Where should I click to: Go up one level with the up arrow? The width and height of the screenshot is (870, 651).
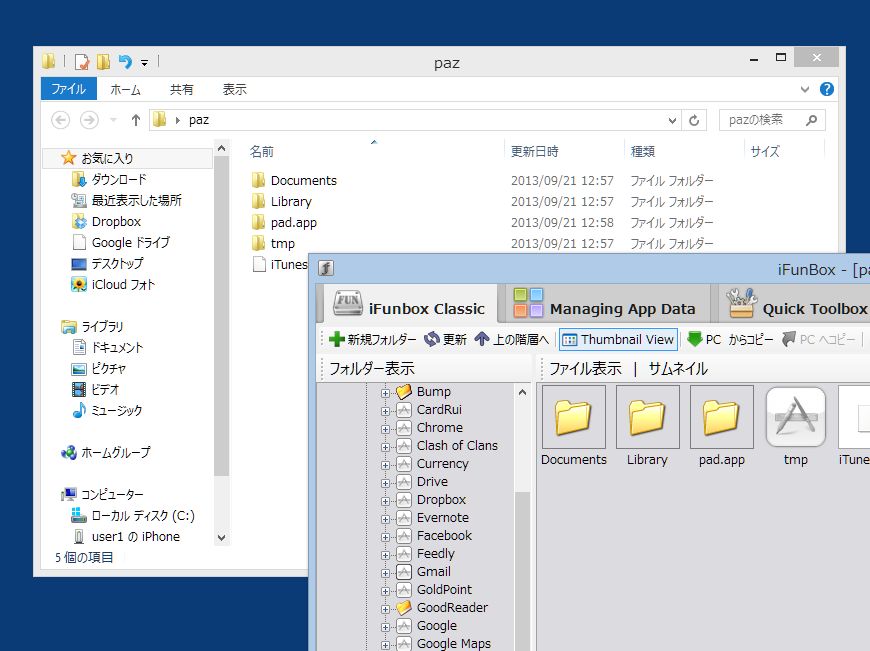pos(135,120)
